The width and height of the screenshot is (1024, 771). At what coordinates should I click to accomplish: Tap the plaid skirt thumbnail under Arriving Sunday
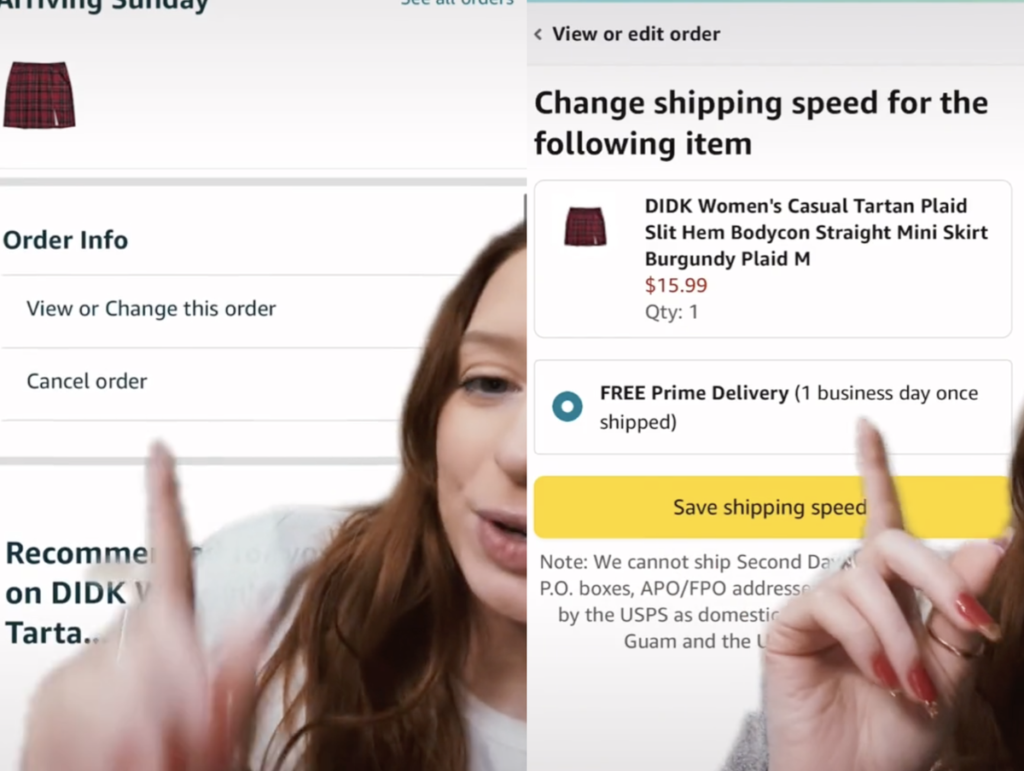(40, 95)
